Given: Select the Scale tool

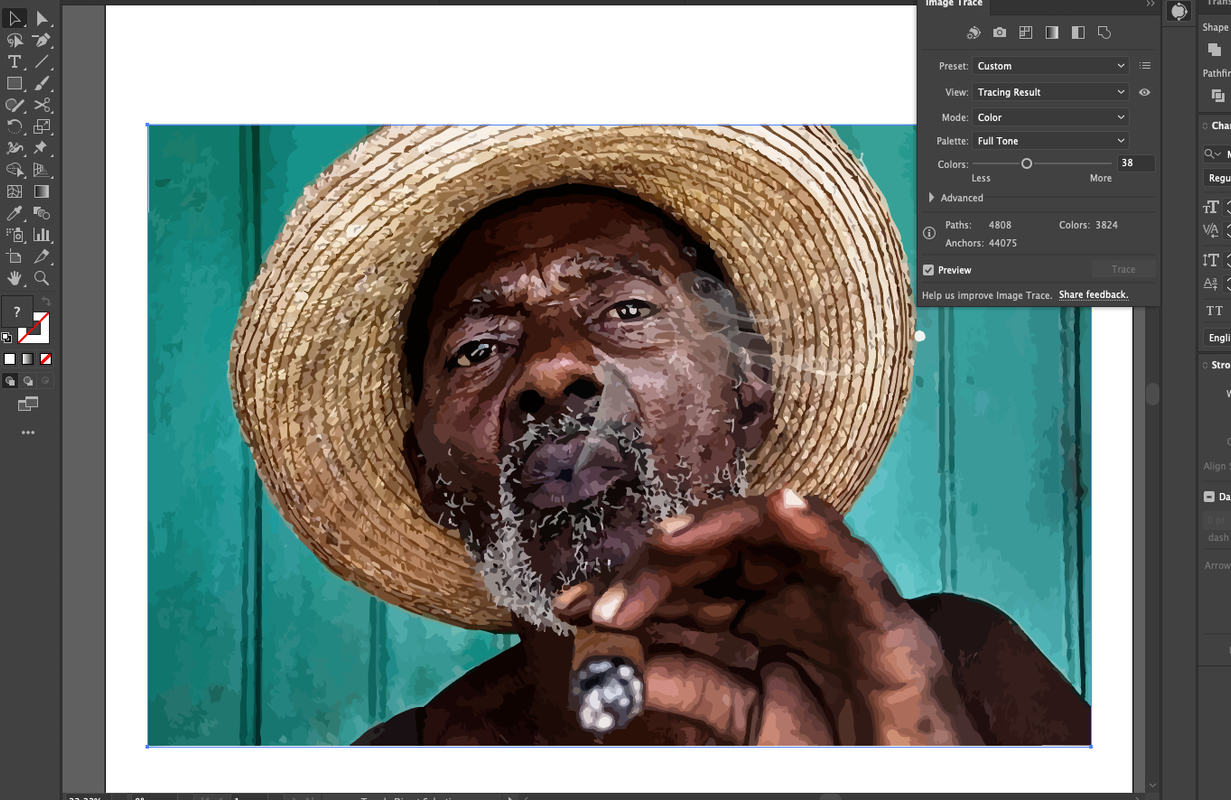Looking at the screenshot, I should tap(42, 127).
